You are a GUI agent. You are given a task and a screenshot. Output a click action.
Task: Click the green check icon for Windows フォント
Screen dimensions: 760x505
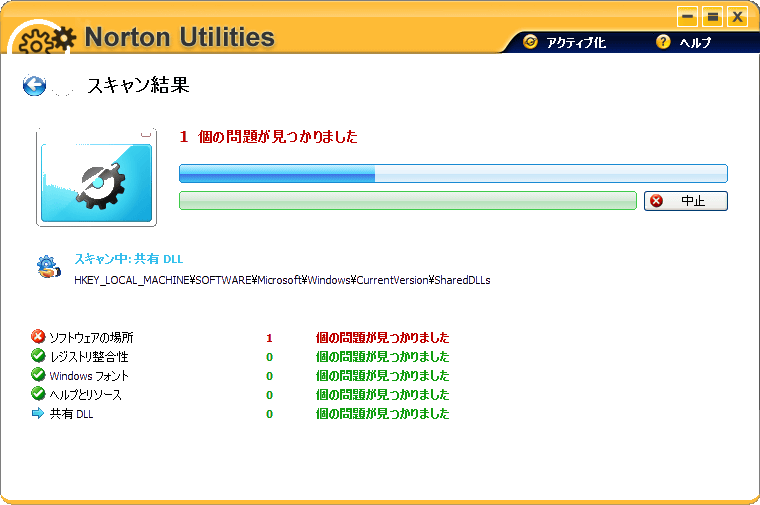[x=38, y=375]
